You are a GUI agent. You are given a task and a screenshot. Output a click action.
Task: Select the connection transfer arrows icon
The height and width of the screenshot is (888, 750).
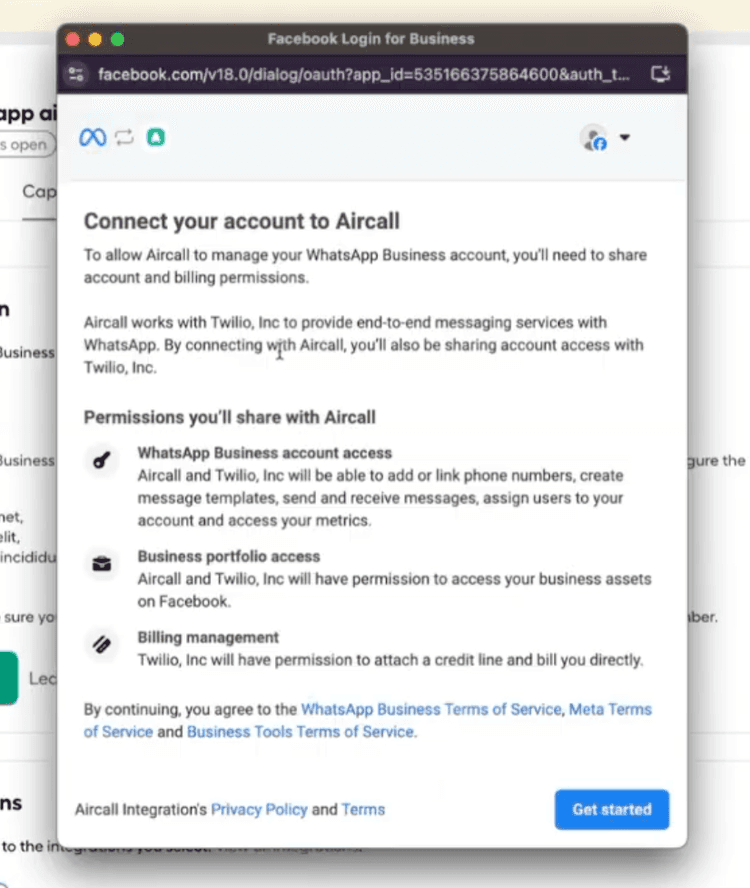(x=122, y=137)
